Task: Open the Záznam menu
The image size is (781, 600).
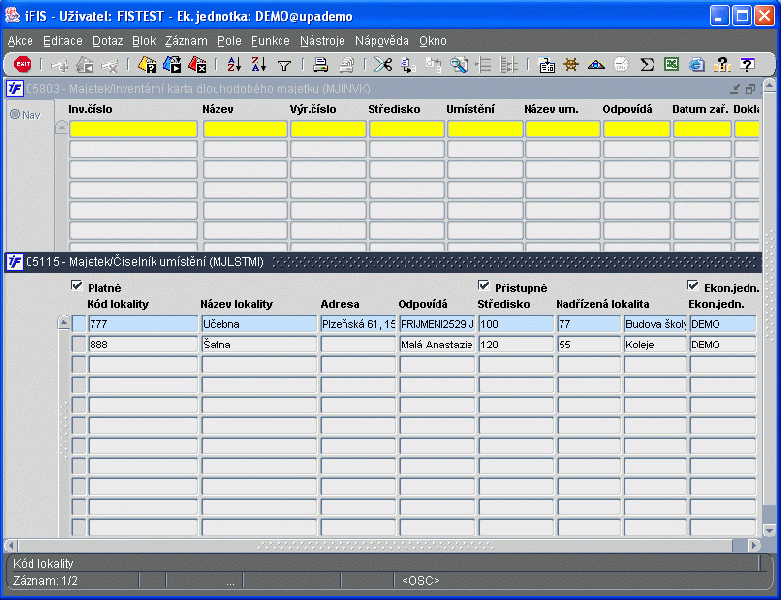Action: 186,41
